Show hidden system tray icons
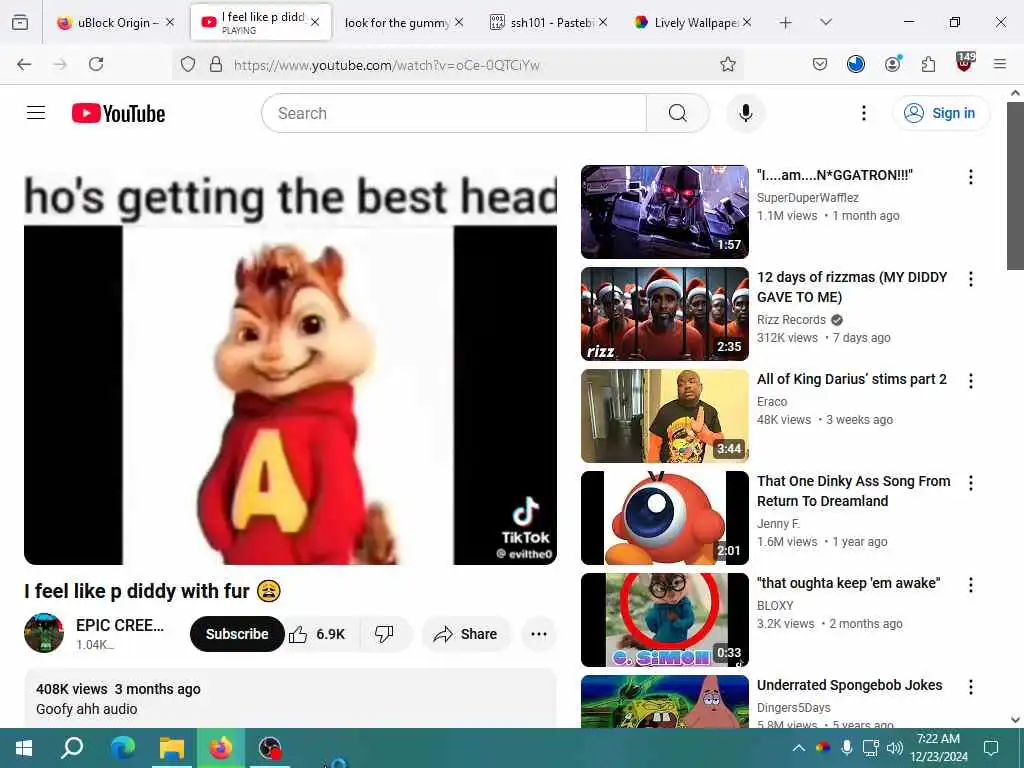1024x768 pixels. (x=798, y=748)
